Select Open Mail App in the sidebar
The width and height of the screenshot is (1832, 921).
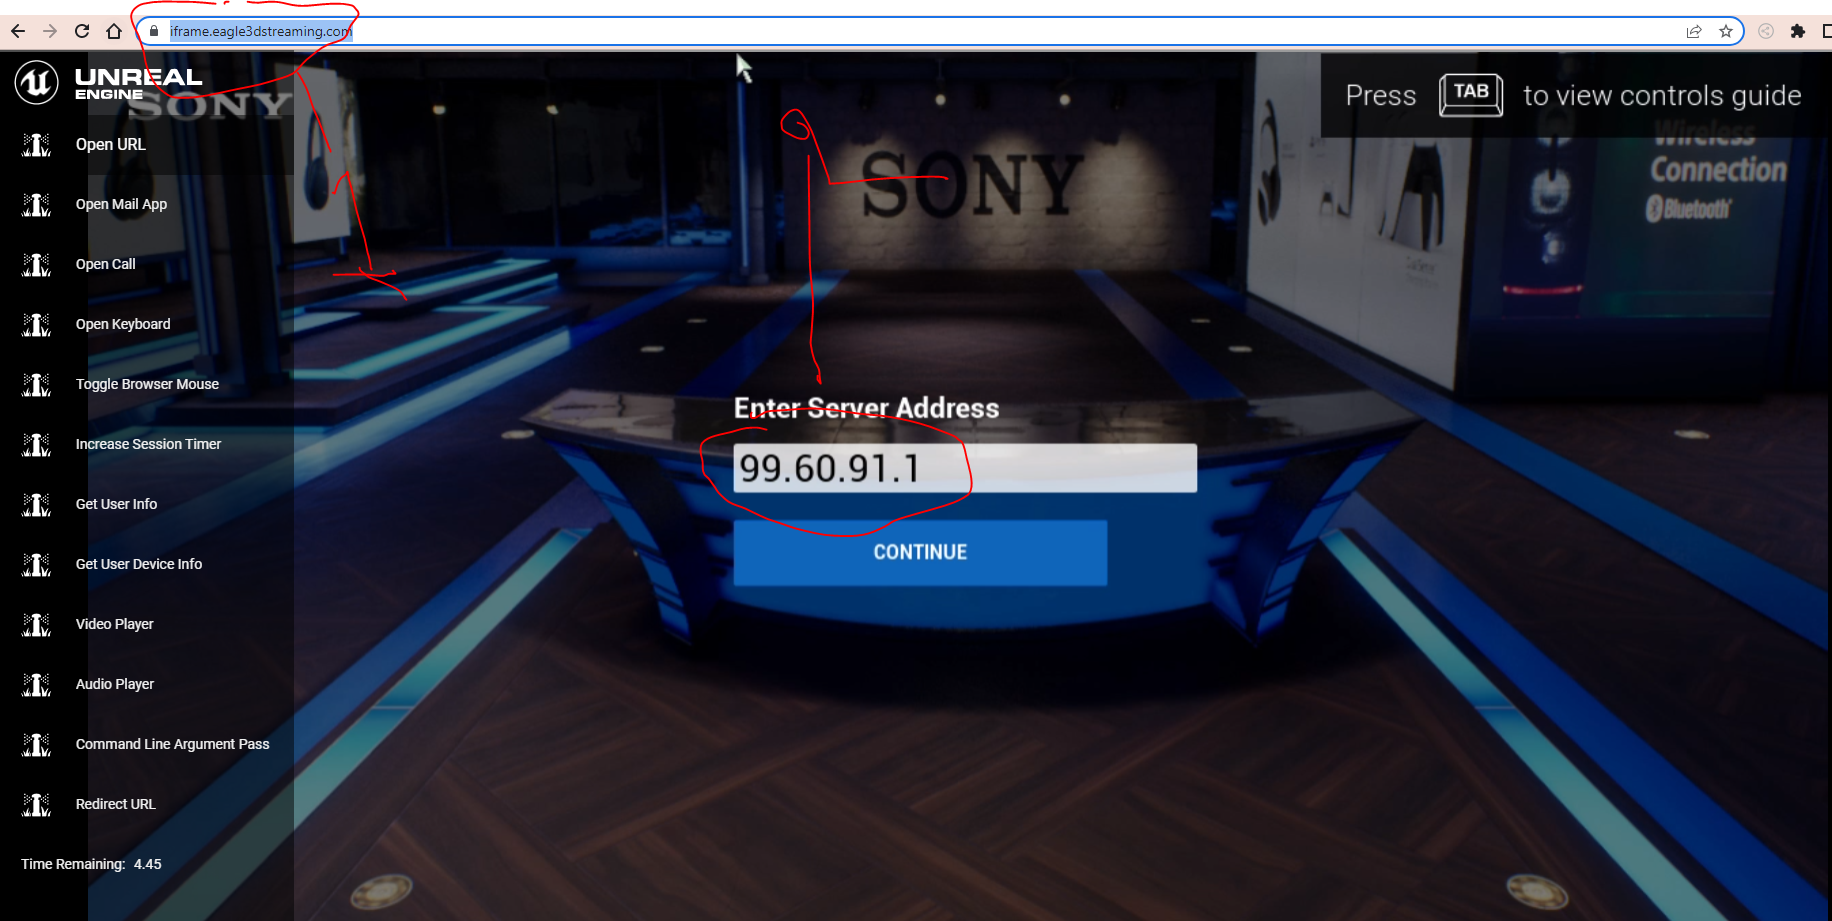122,204
